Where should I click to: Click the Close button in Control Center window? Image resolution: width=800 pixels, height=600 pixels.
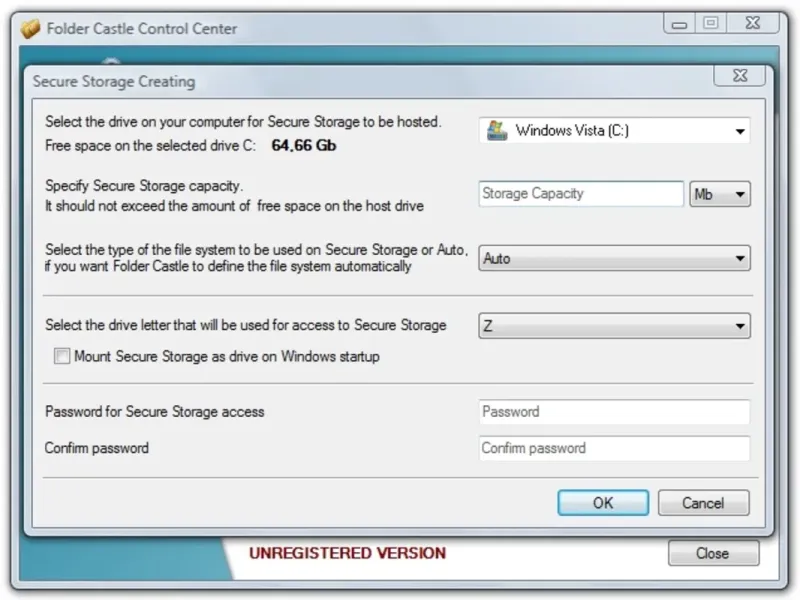(x=713, y=553)
